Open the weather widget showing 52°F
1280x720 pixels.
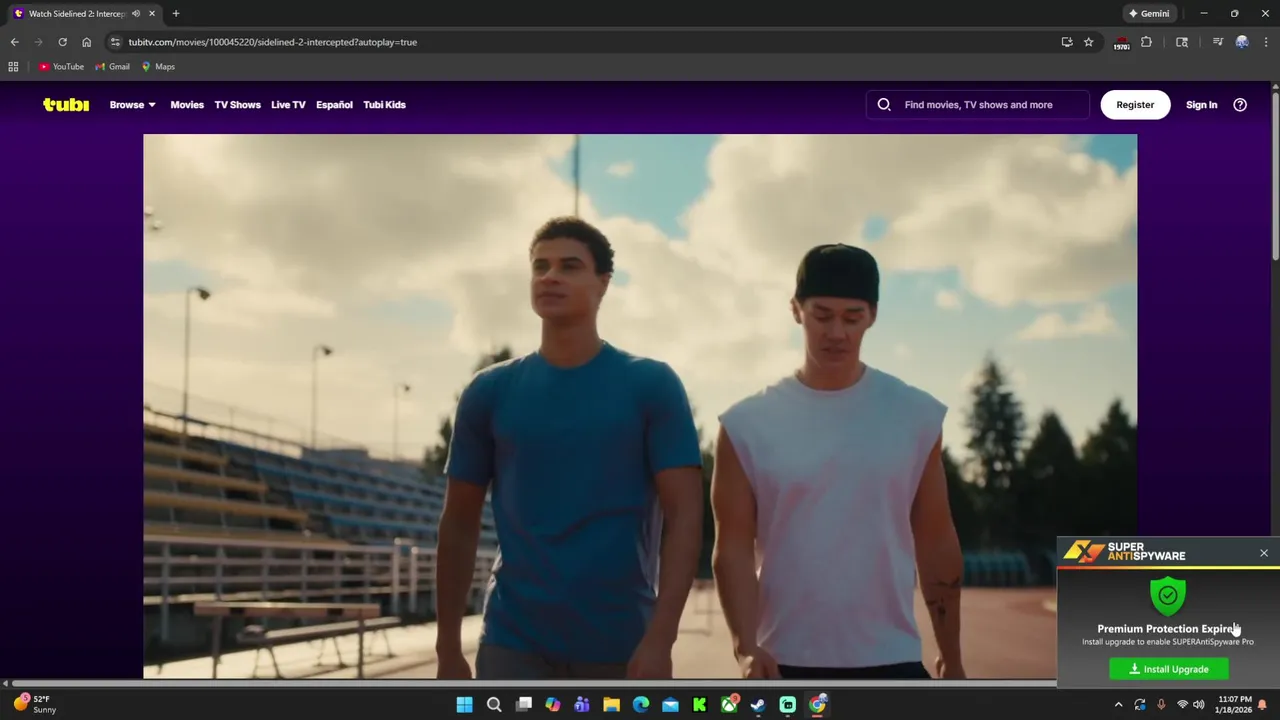tap(34, 704)
